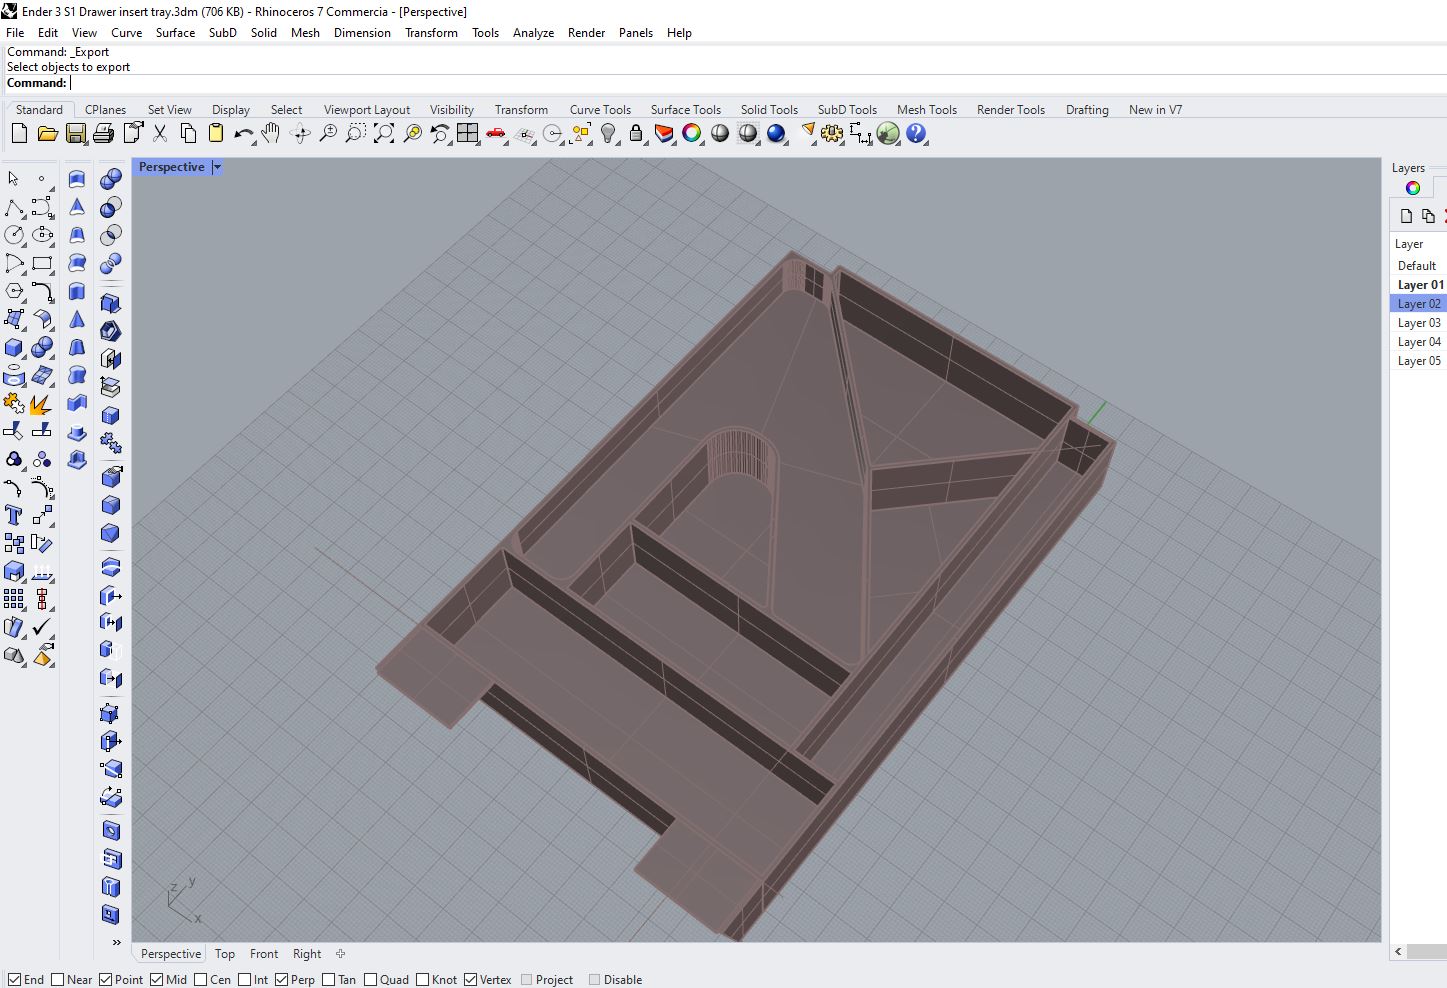Open options with the gear icon
Screen dimensions: 1447x988
pos(832,133)
